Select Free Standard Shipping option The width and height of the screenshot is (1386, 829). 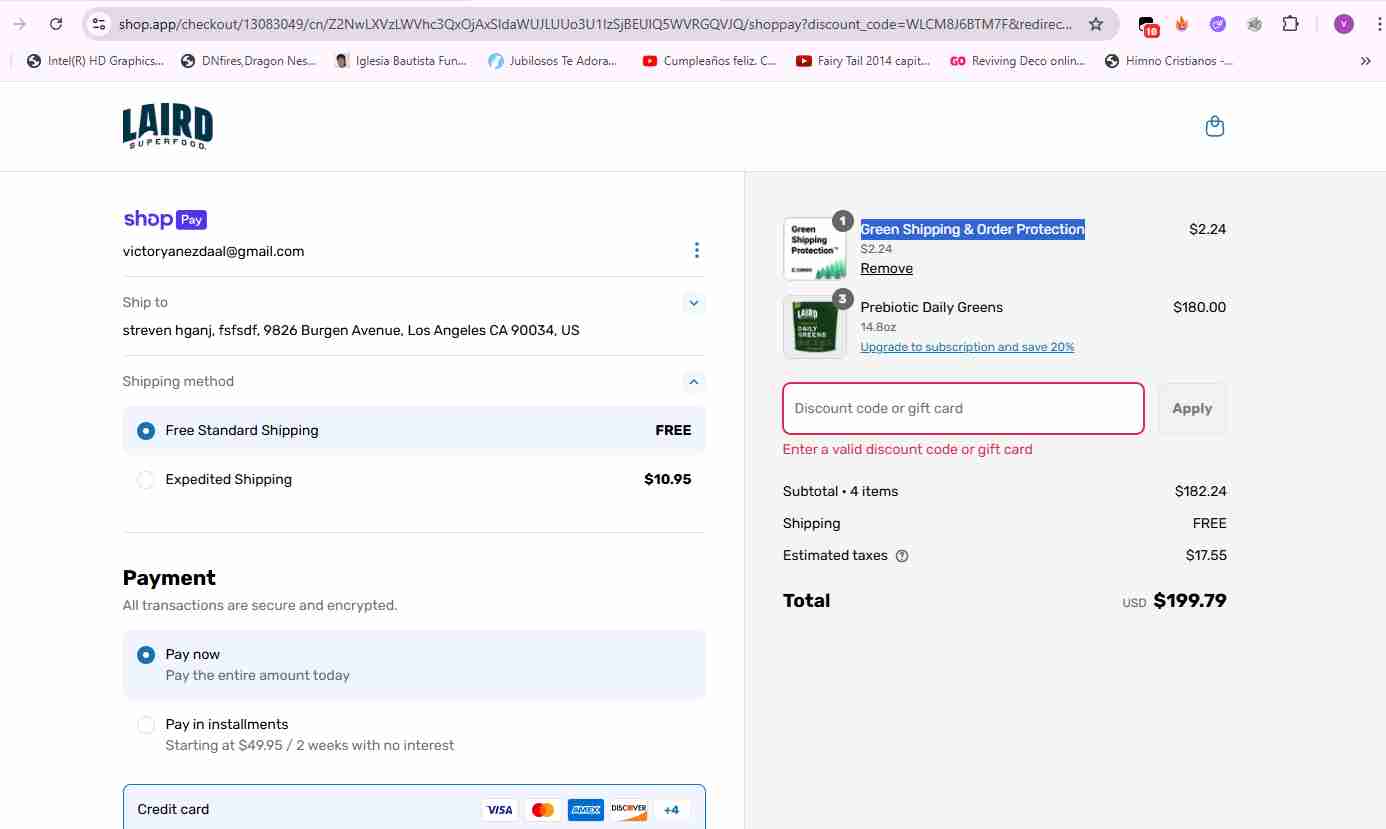pos(414,430)
